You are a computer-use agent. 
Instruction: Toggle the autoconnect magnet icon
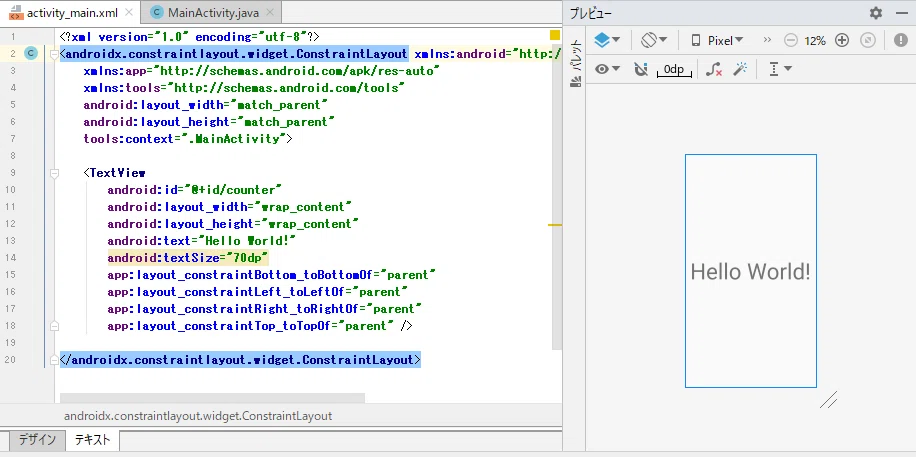[x=641, y=70]
